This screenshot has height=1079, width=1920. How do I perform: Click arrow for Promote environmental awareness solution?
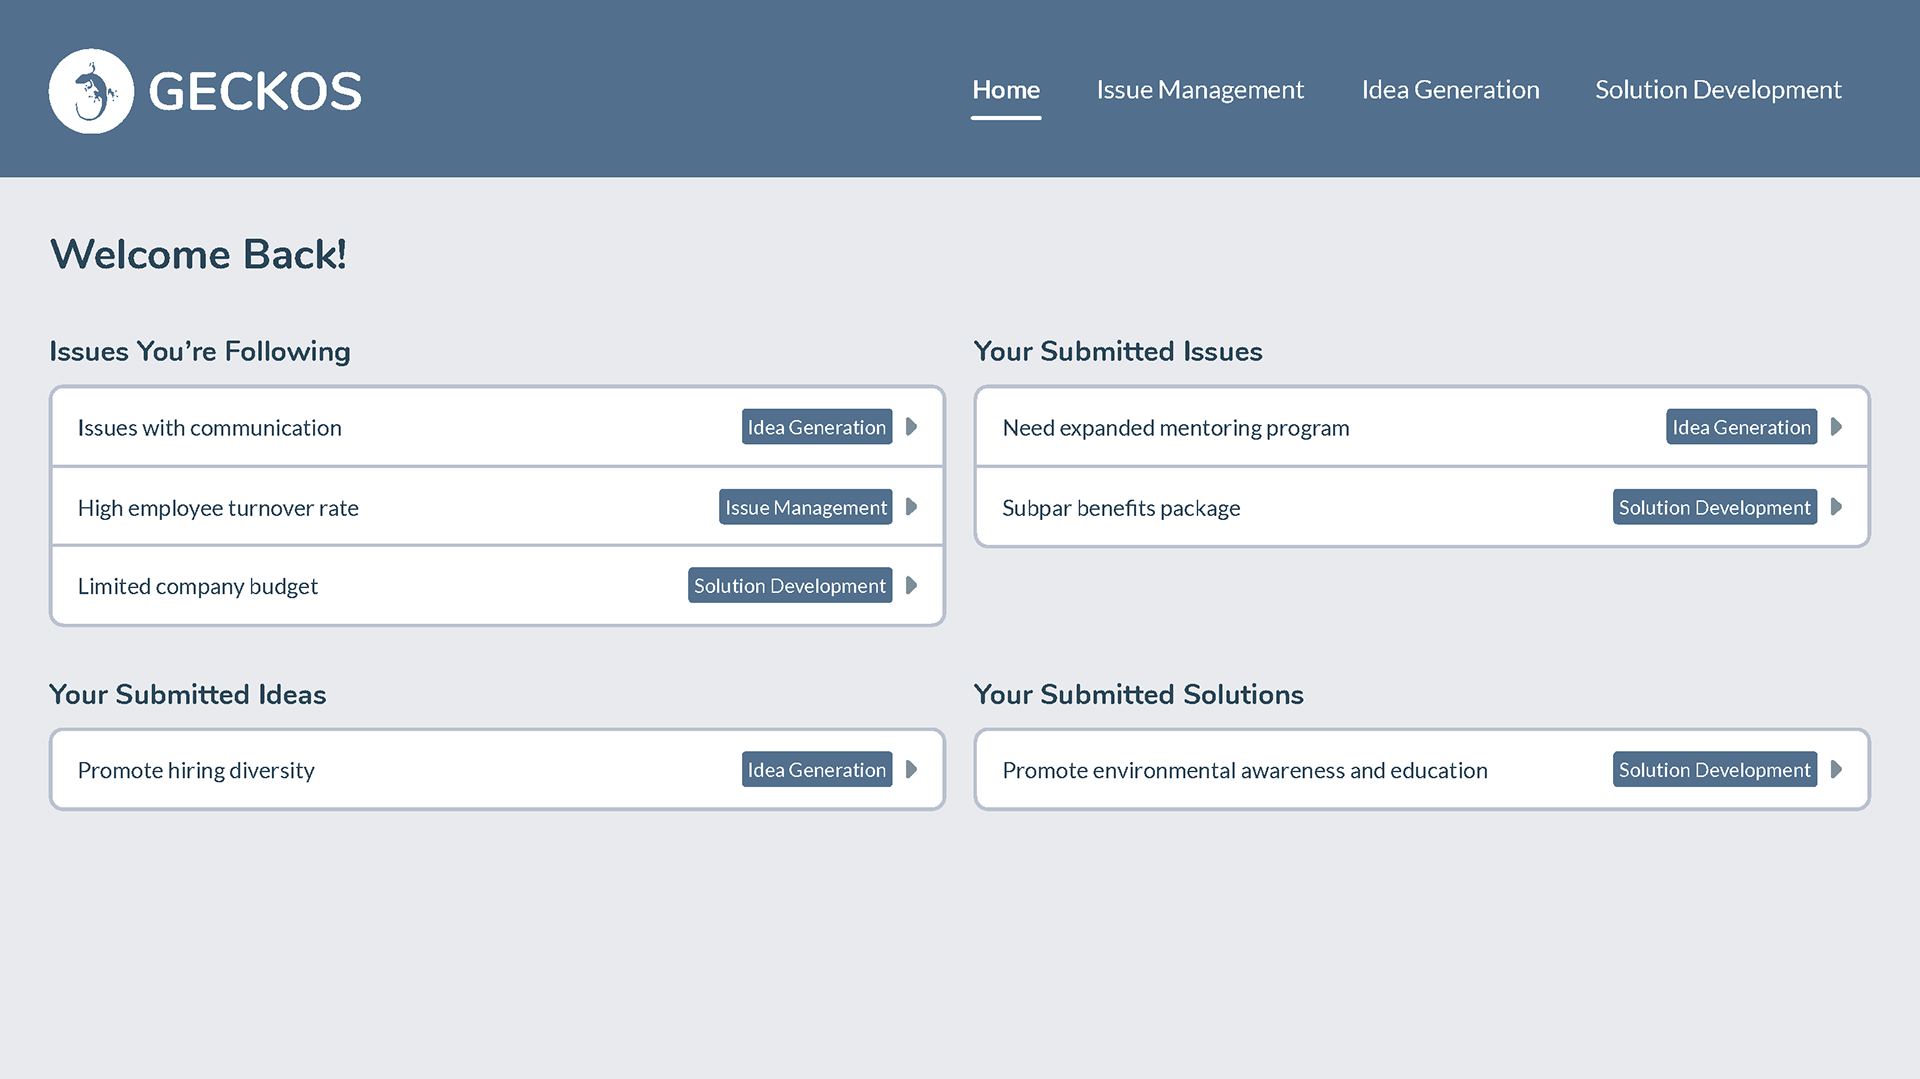[1836, 770]
